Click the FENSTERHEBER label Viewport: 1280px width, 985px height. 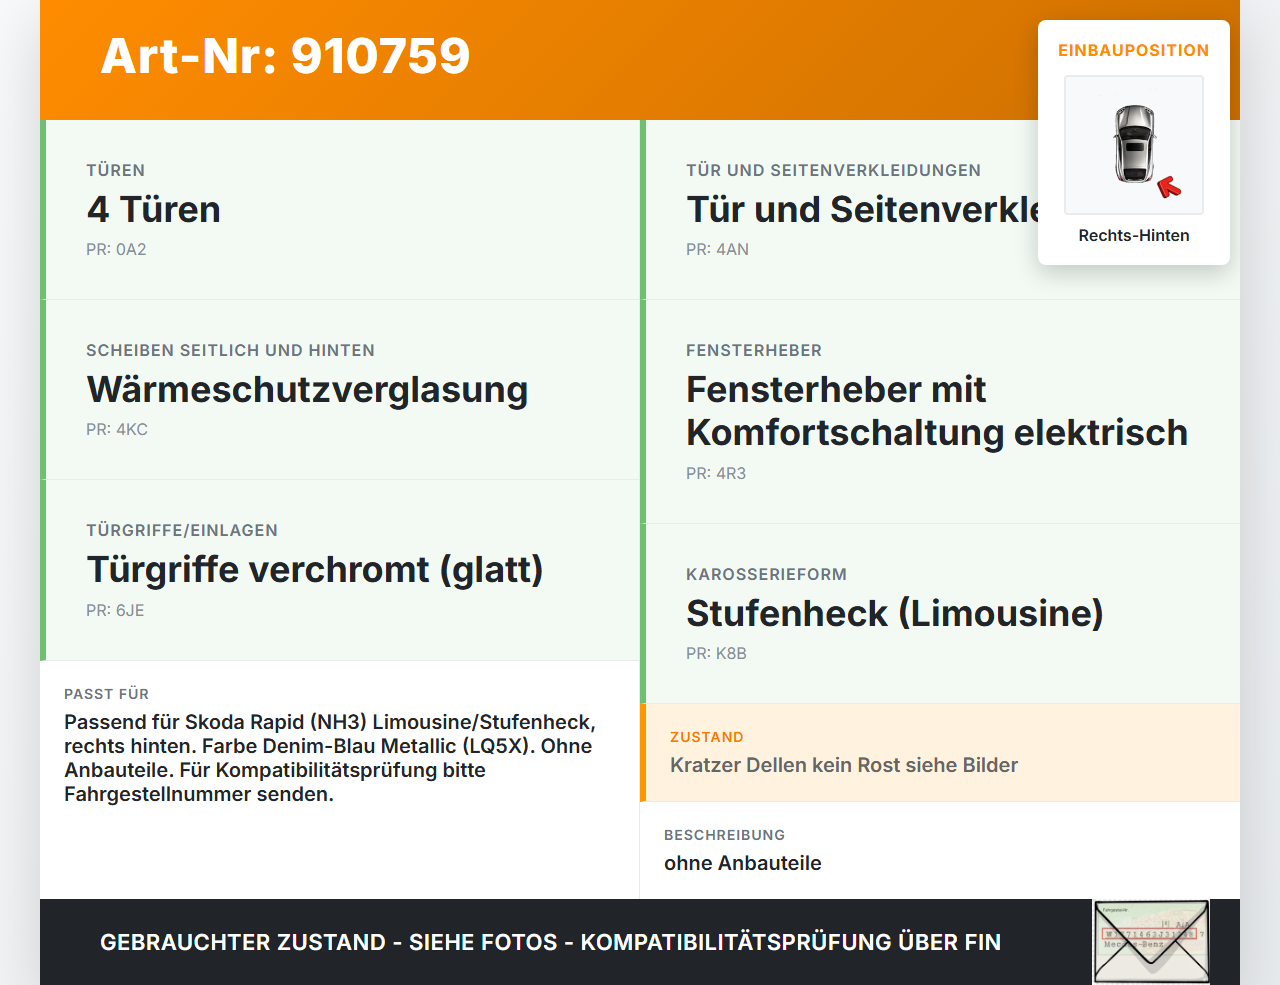pyautogui.click(x=754, y=350)
